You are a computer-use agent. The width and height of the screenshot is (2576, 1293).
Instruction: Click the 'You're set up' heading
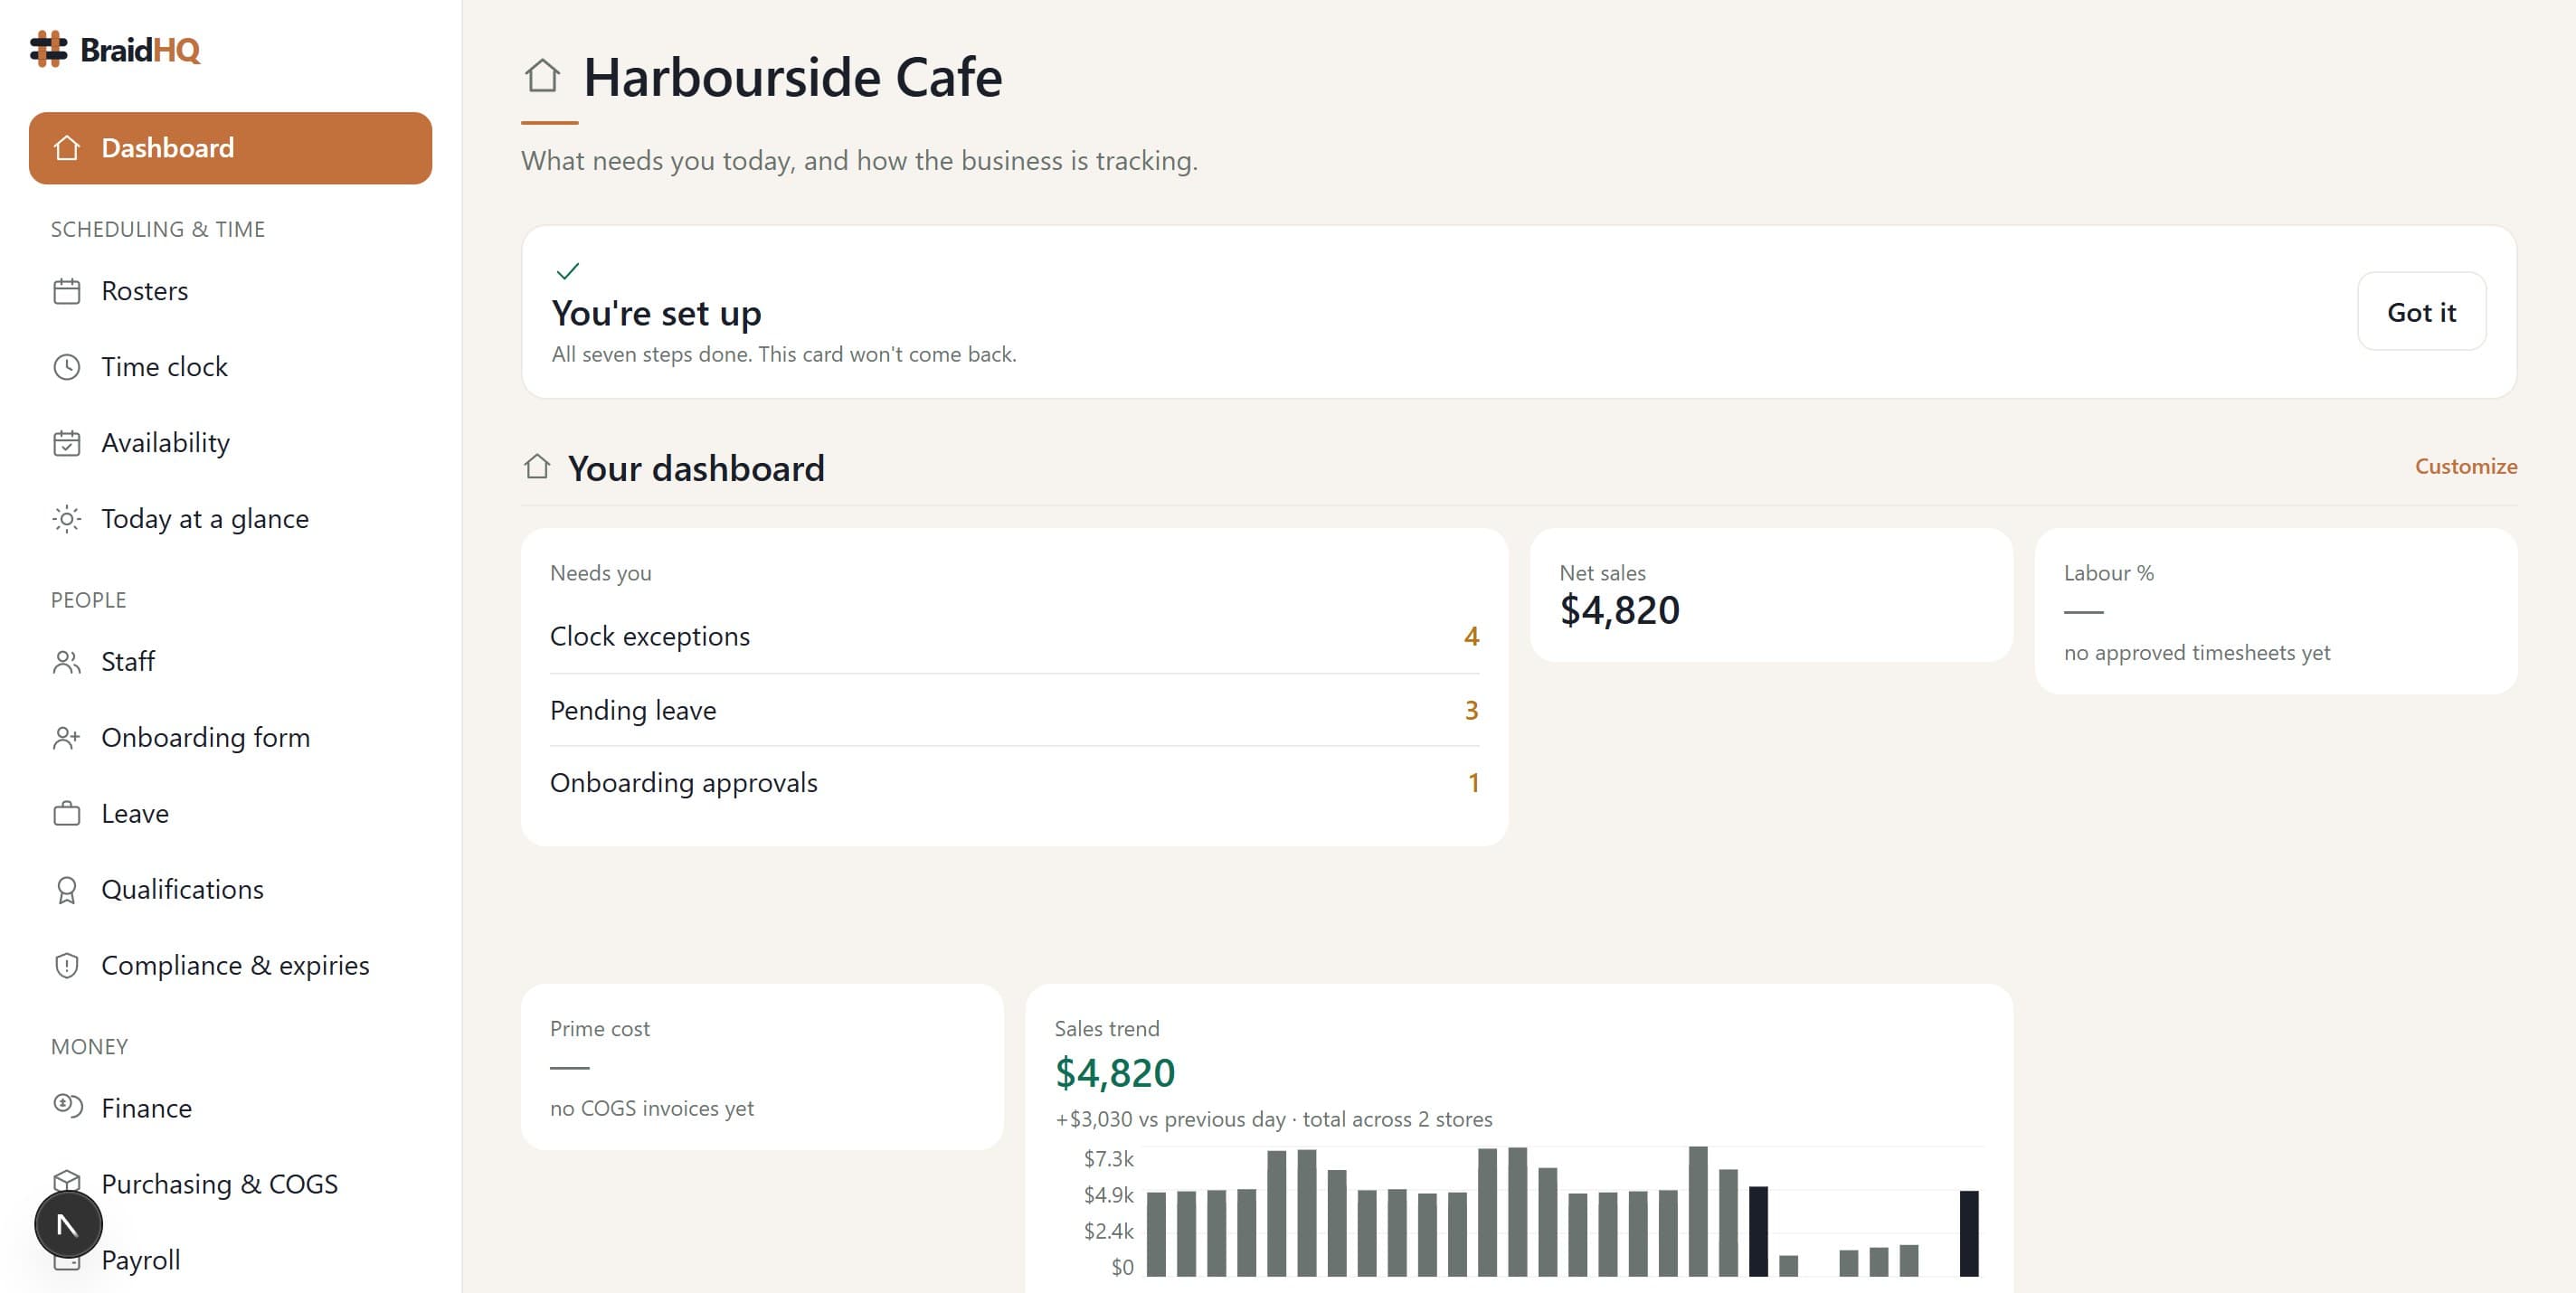(x=656, y=314)
